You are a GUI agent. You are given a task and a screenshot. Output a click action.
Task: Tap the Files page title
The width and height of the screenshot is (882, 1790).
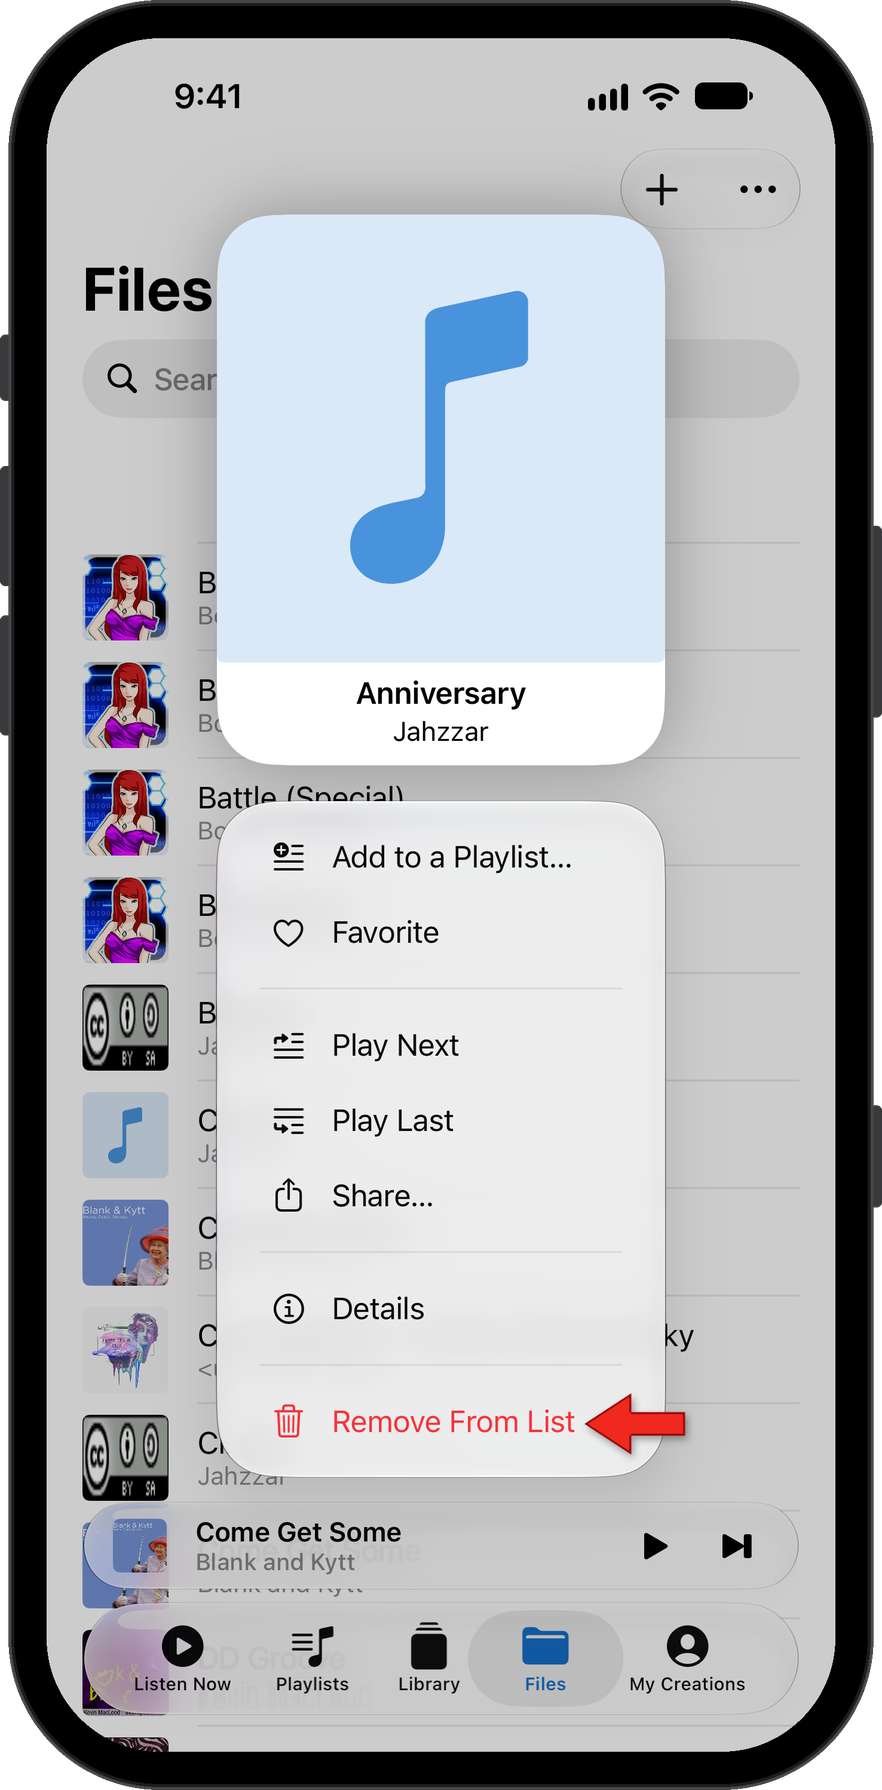pos(148,290)
